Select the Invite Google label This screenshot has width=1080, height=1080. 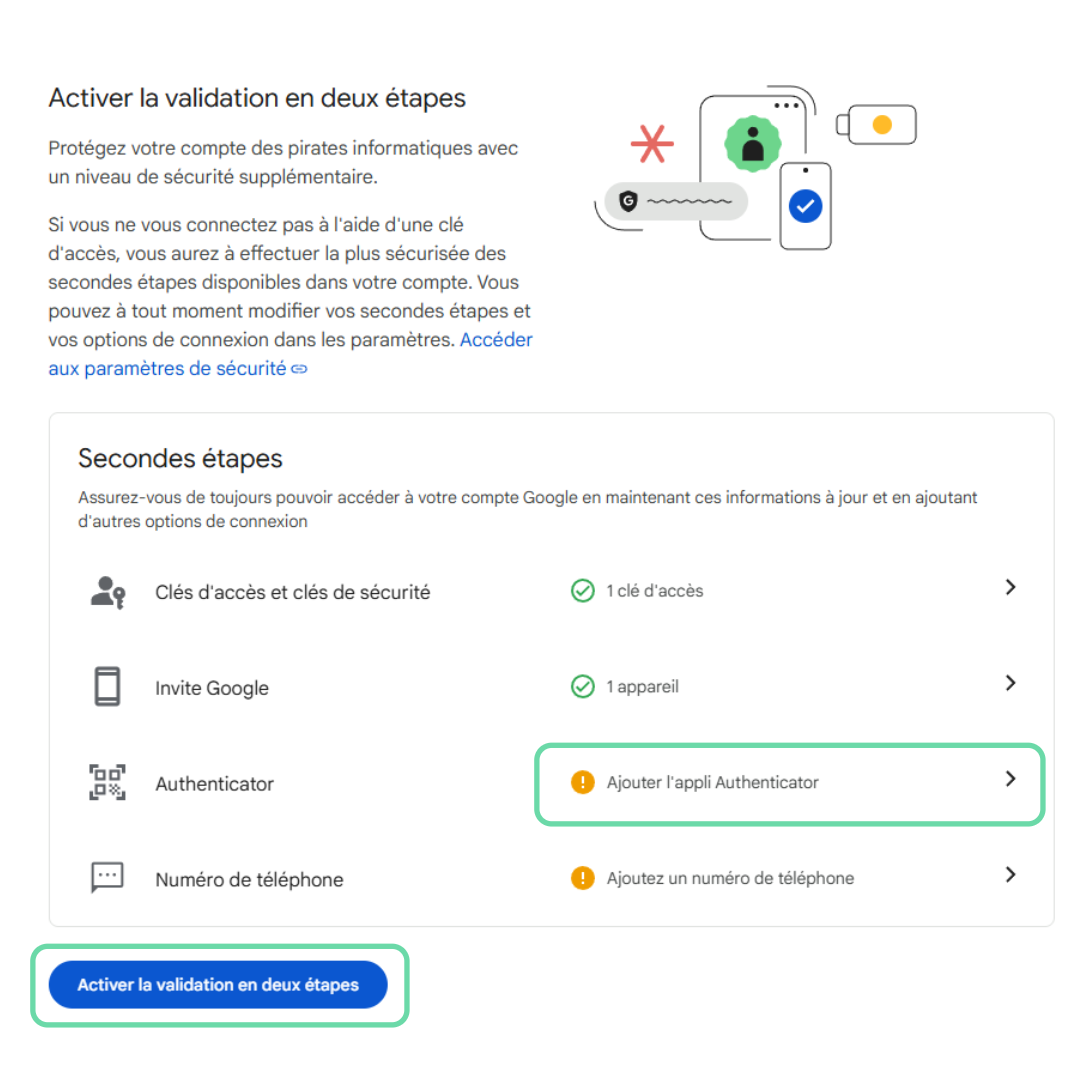pyautogui.click(x=212, y=688)
